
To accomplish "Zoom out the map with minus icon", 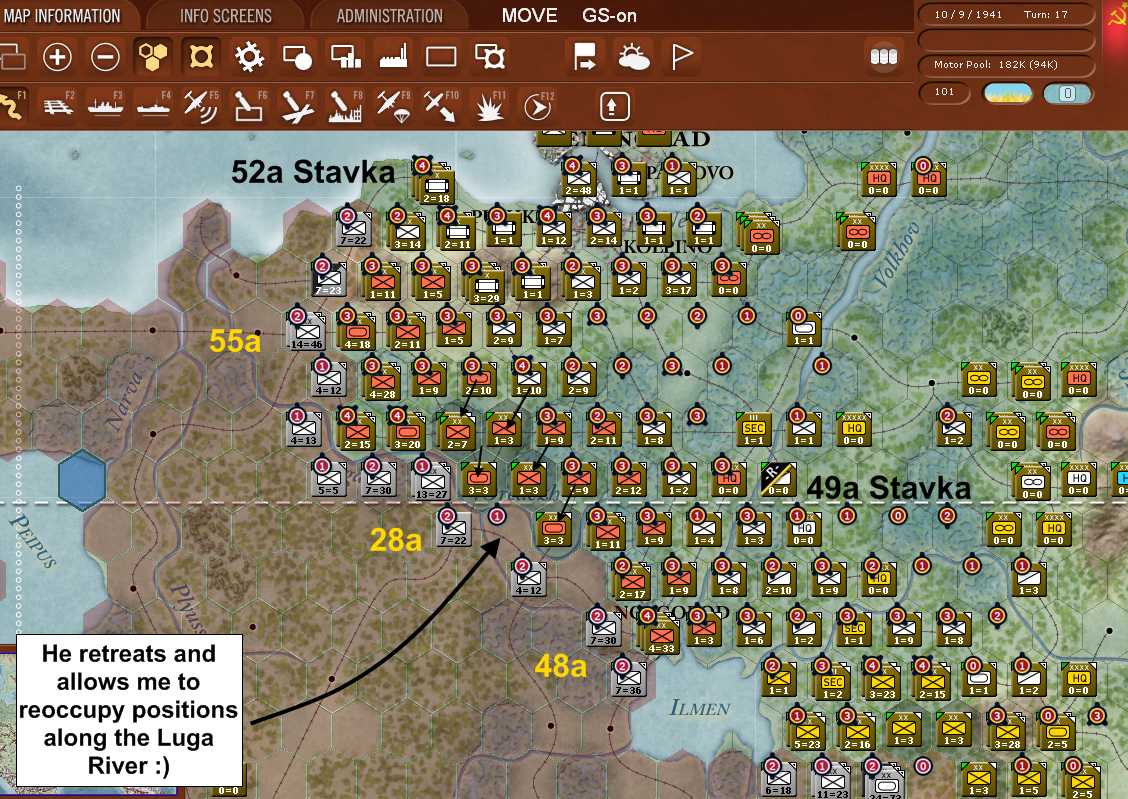I will click(105, 57).
